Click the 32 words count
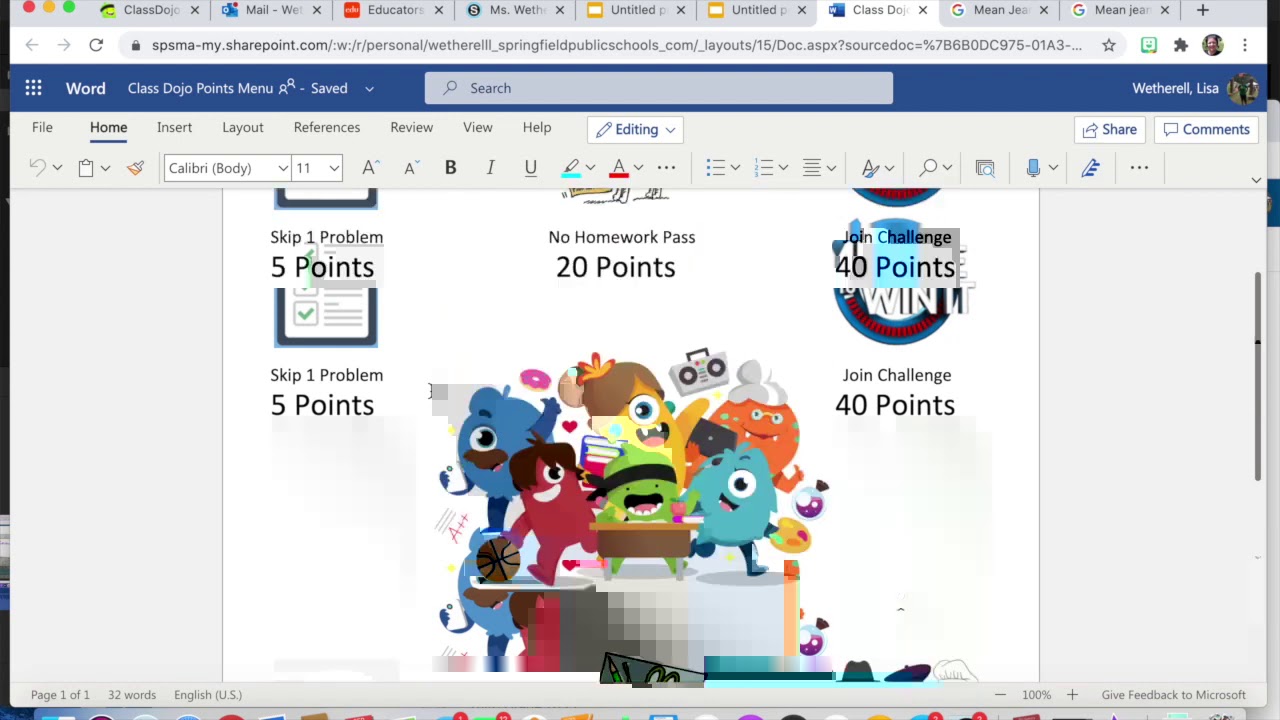Viewport: 1280px width, 720px height. (x=132, y=695)
